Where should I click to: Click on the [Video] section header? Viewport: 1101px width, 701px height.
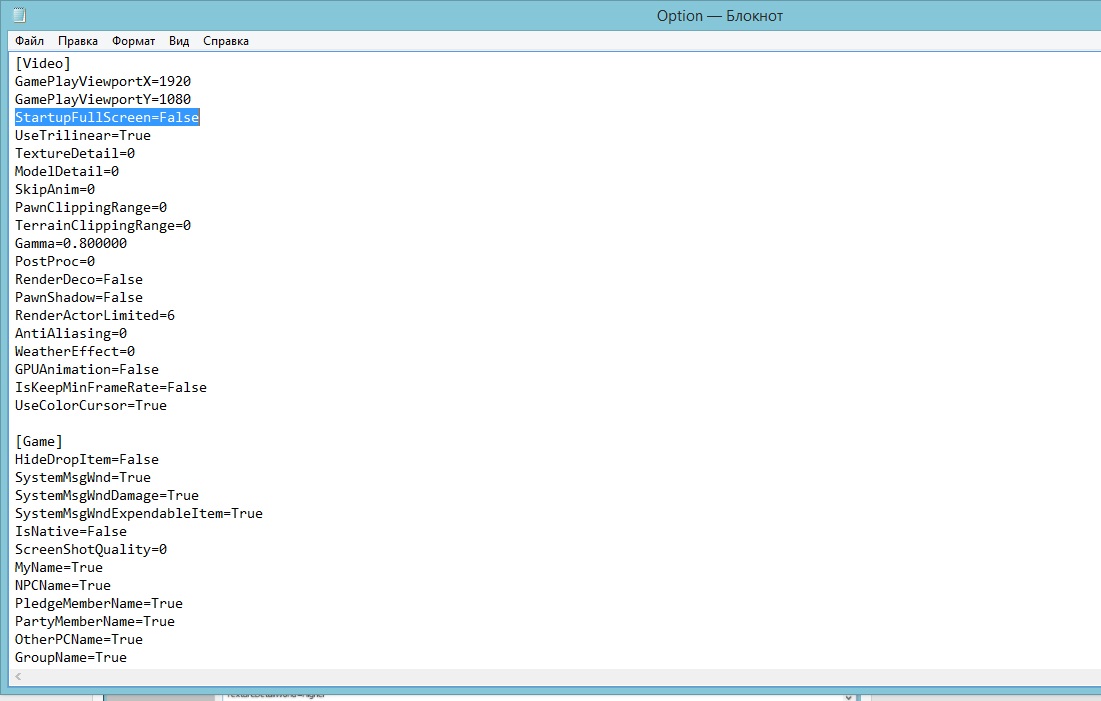(43, 63)
